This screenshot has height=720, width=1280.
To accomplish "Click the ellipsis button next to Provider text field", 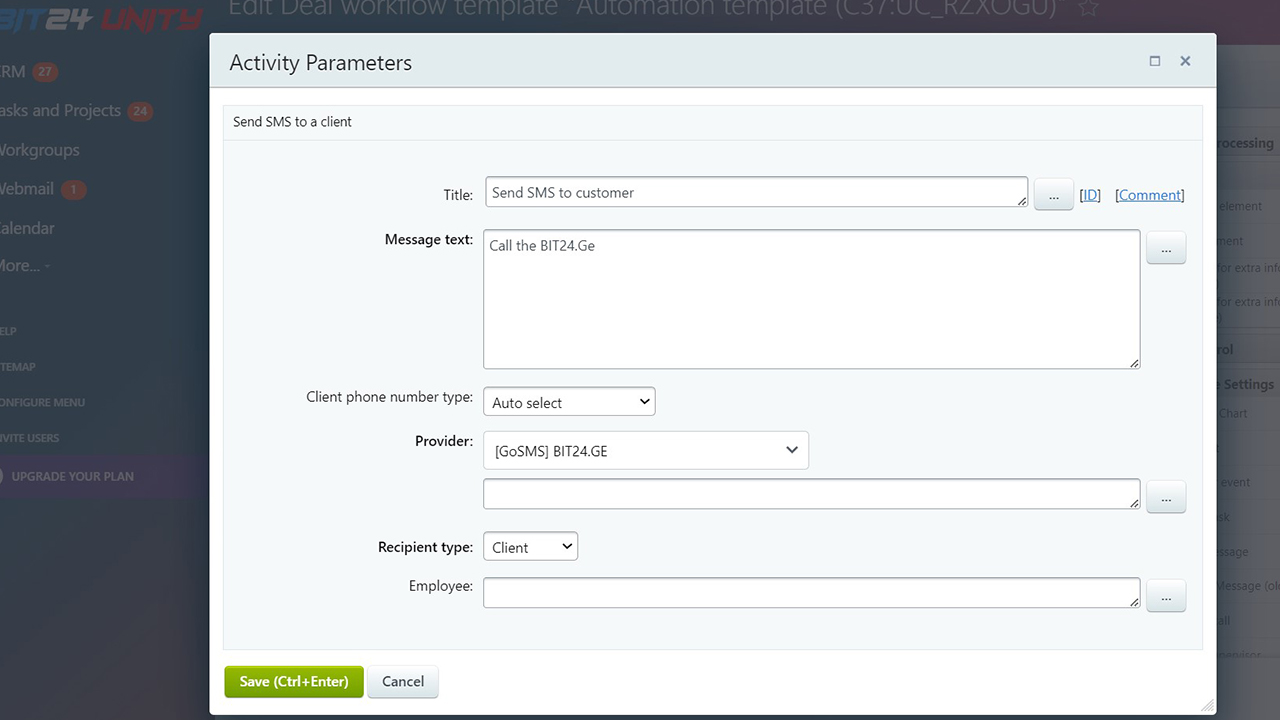I will click(x=1165, y=497).
